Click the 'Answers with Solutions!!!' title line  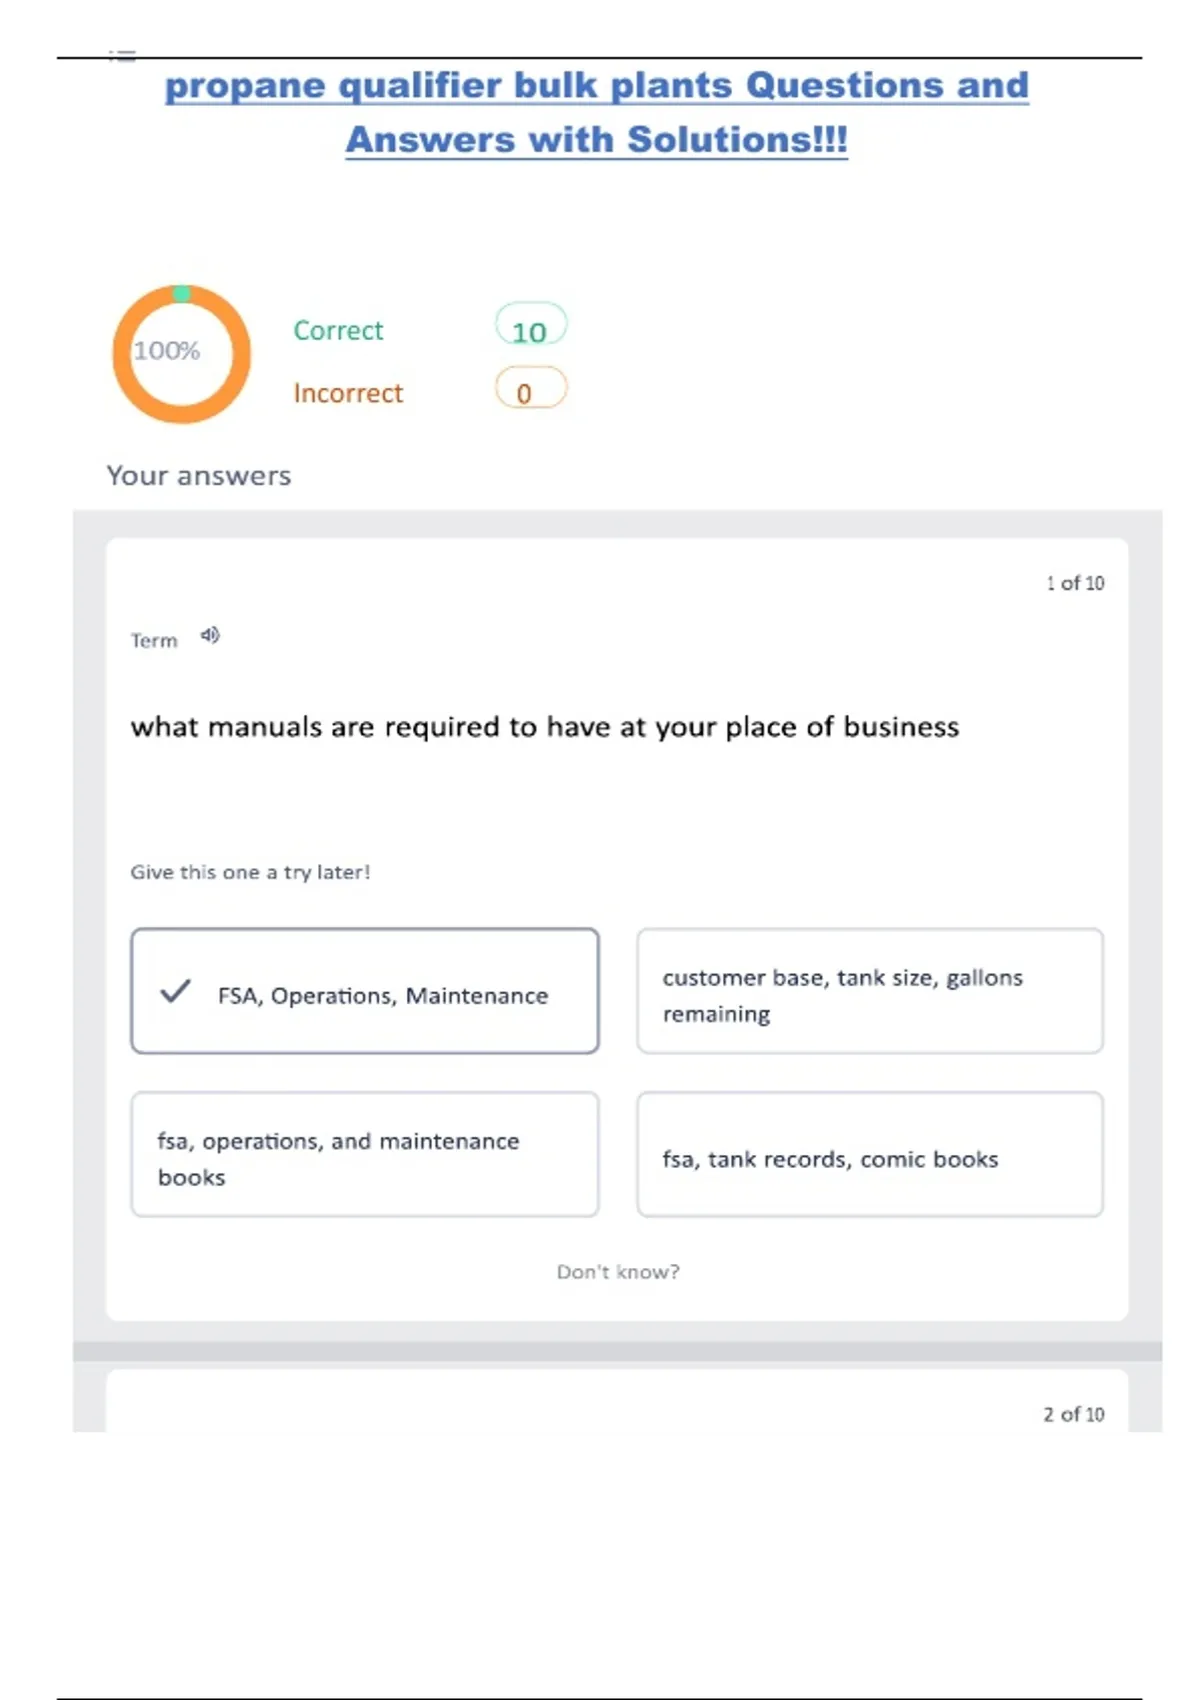[596, 140]
